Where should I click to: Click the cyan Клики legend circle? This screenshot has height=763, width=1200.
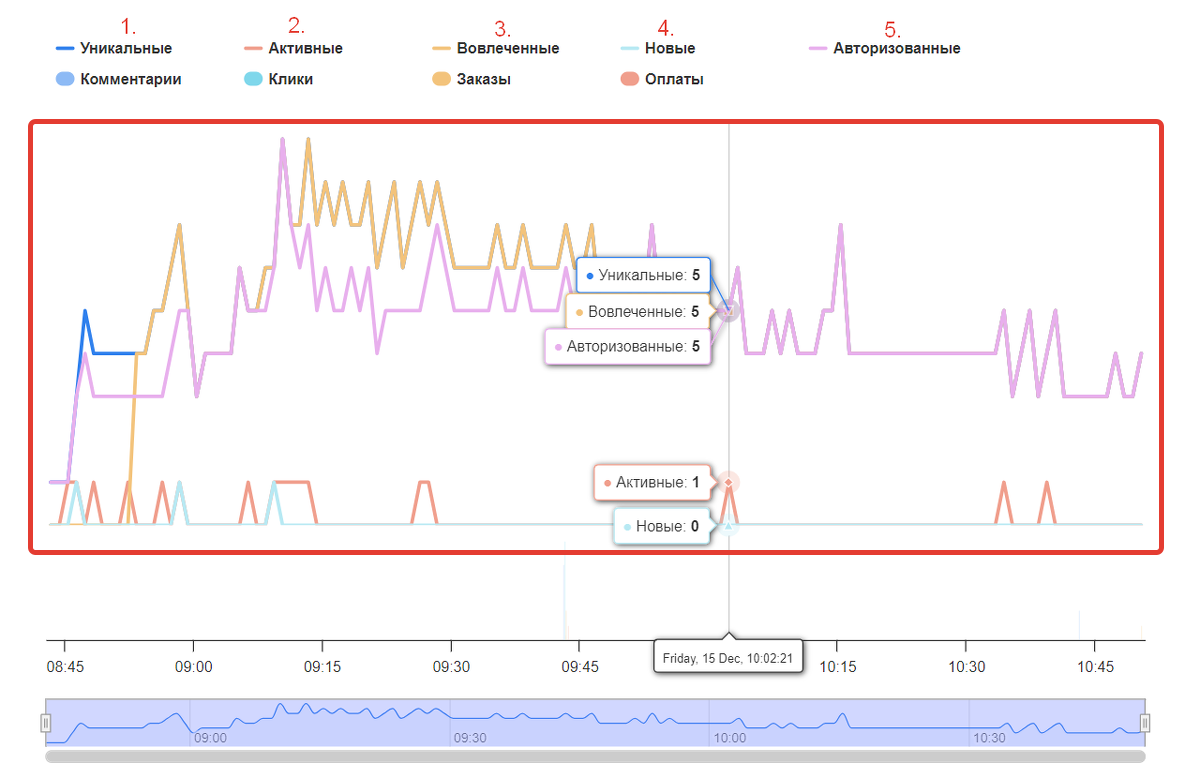click(253, 79)
